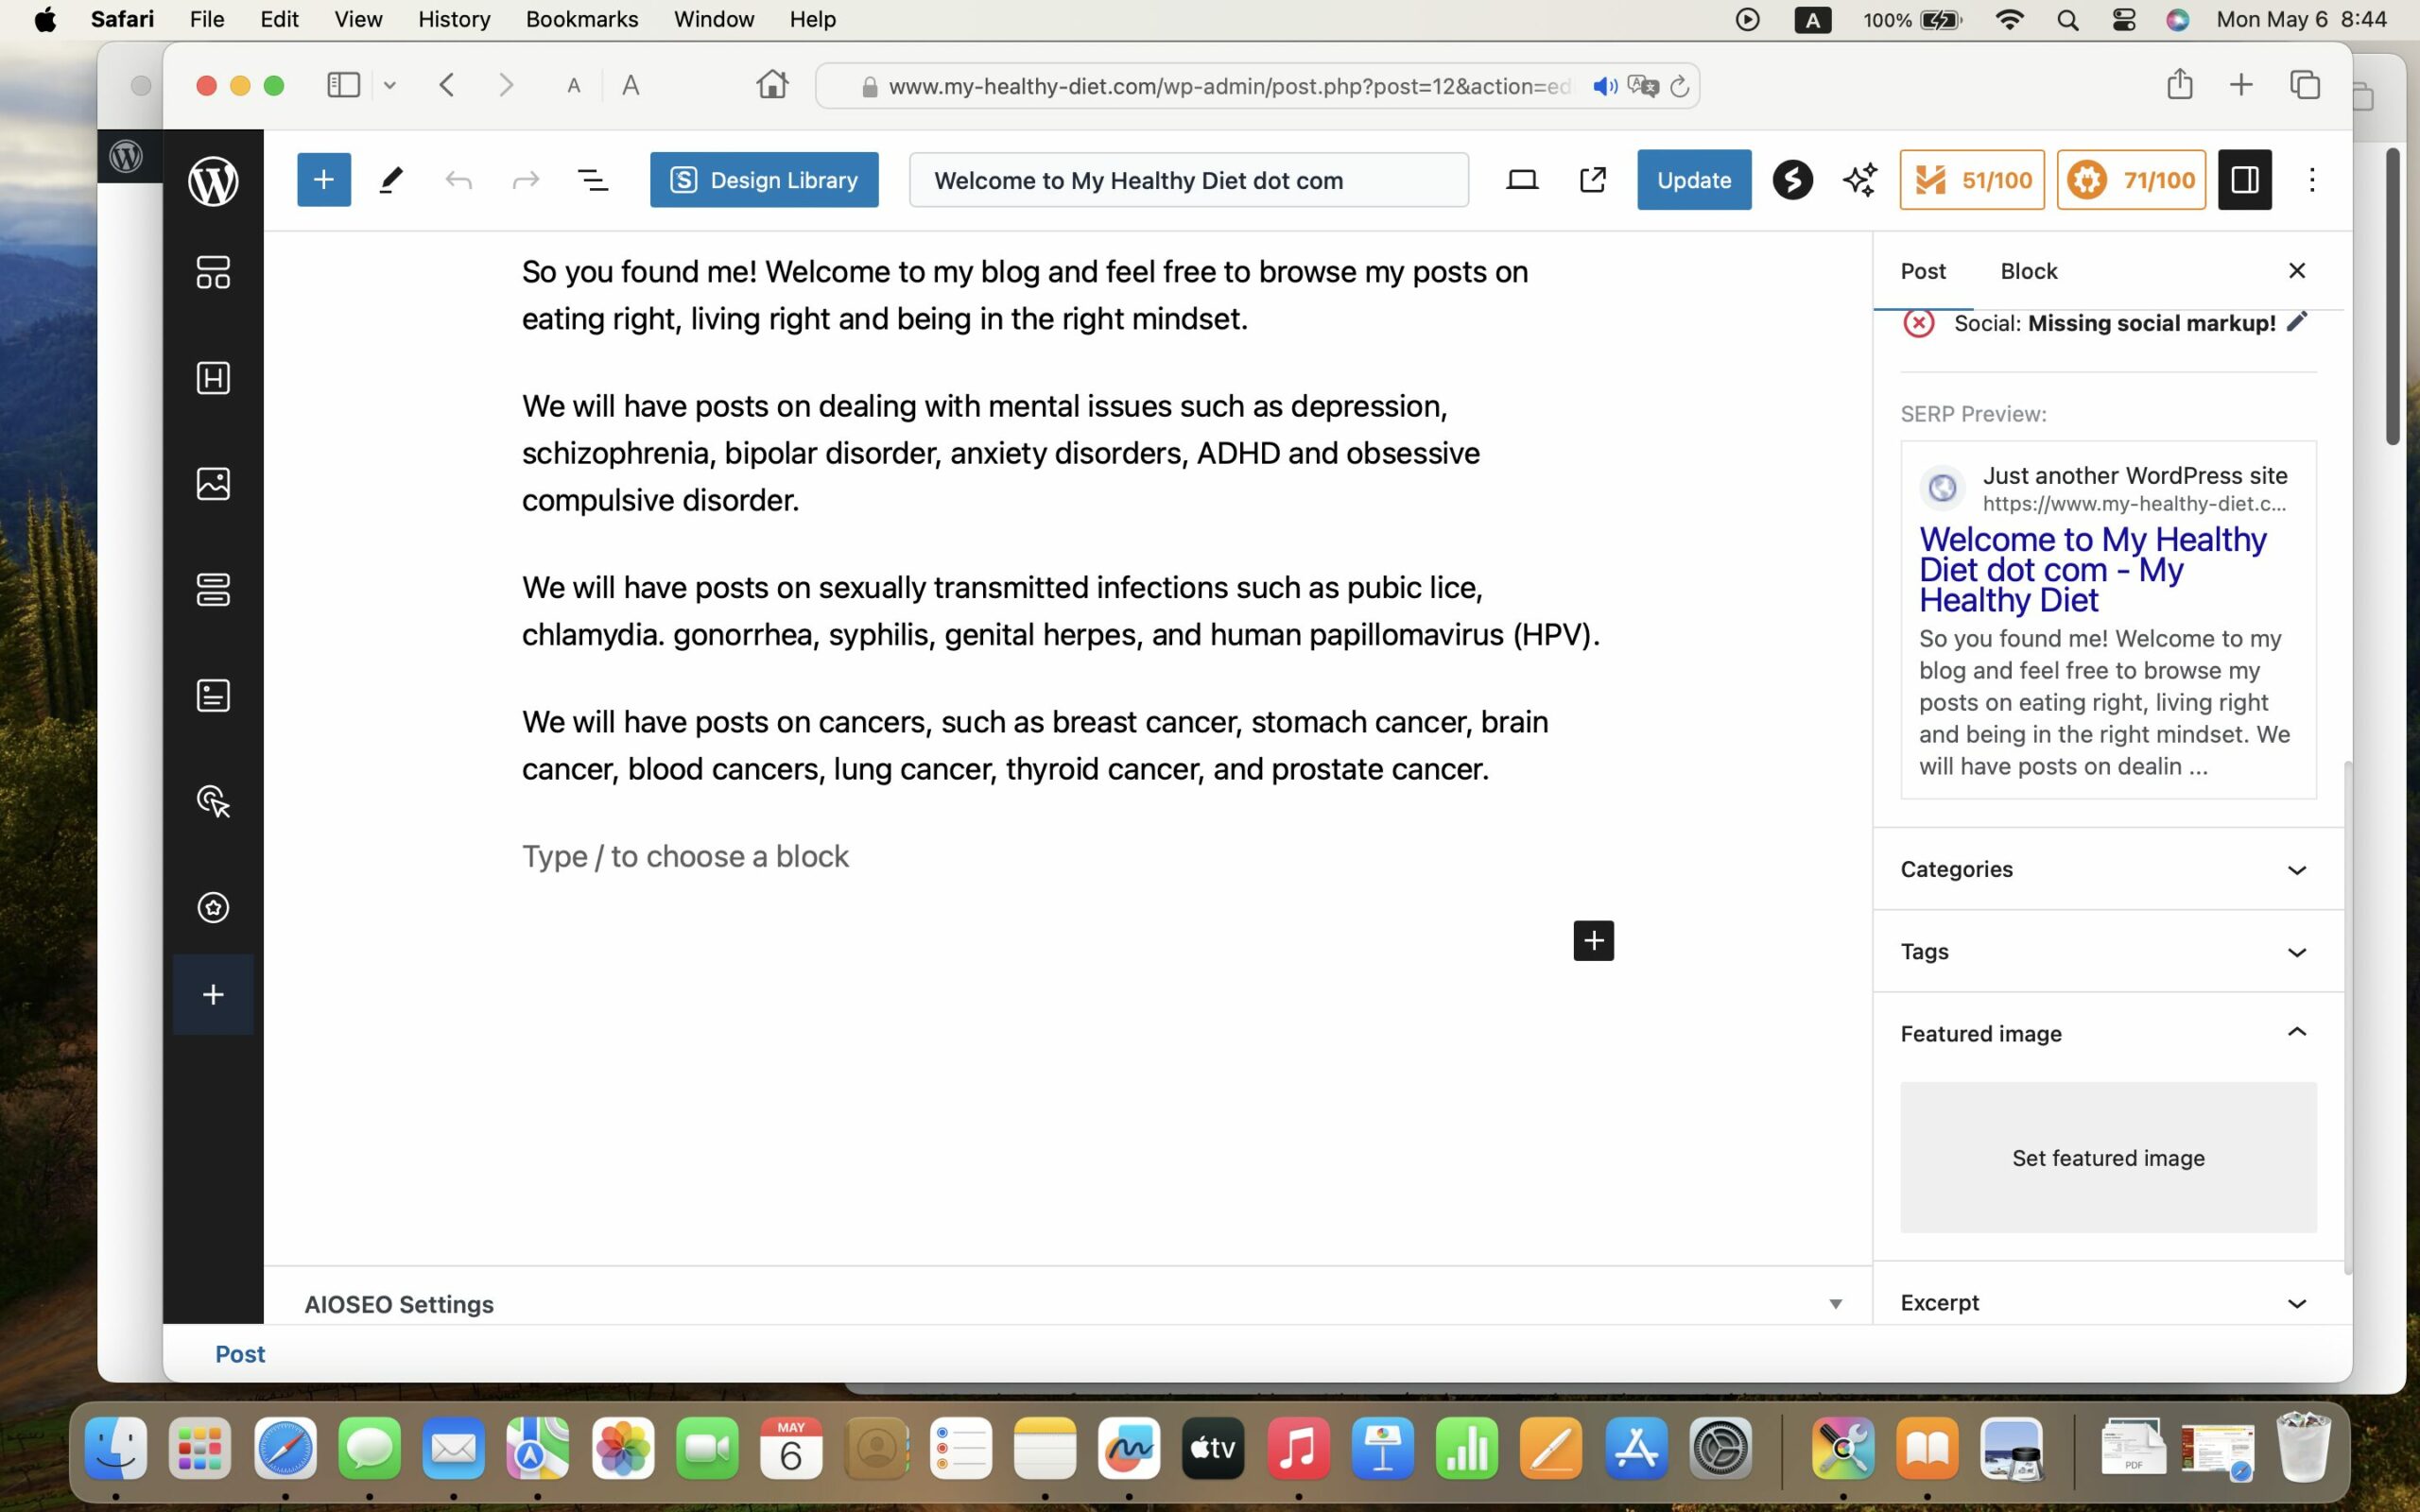Reload the page in Safari

[1680, 87]
